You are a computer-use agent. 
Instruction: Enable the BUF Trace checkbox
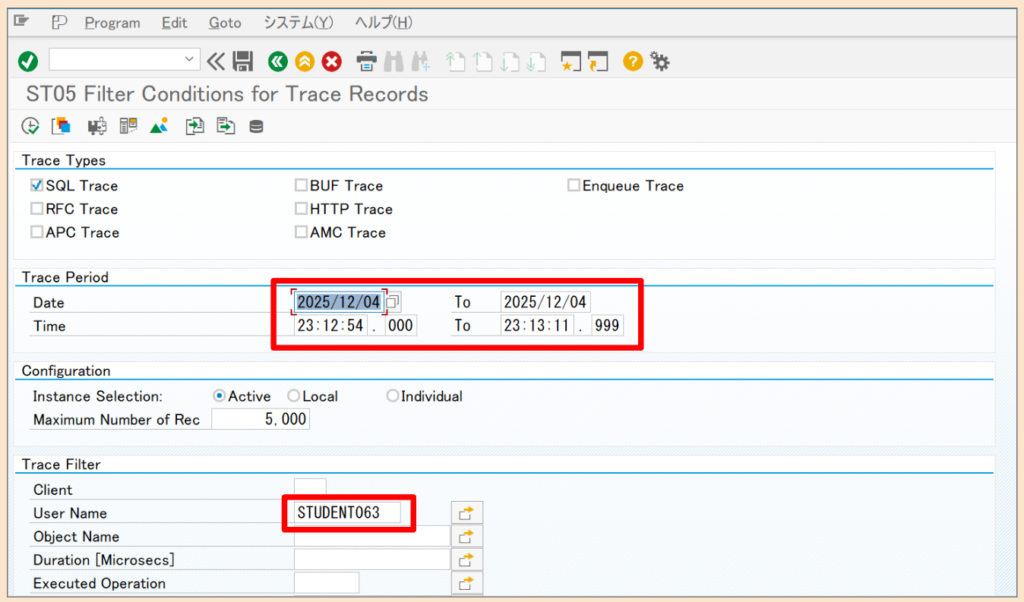301,185
